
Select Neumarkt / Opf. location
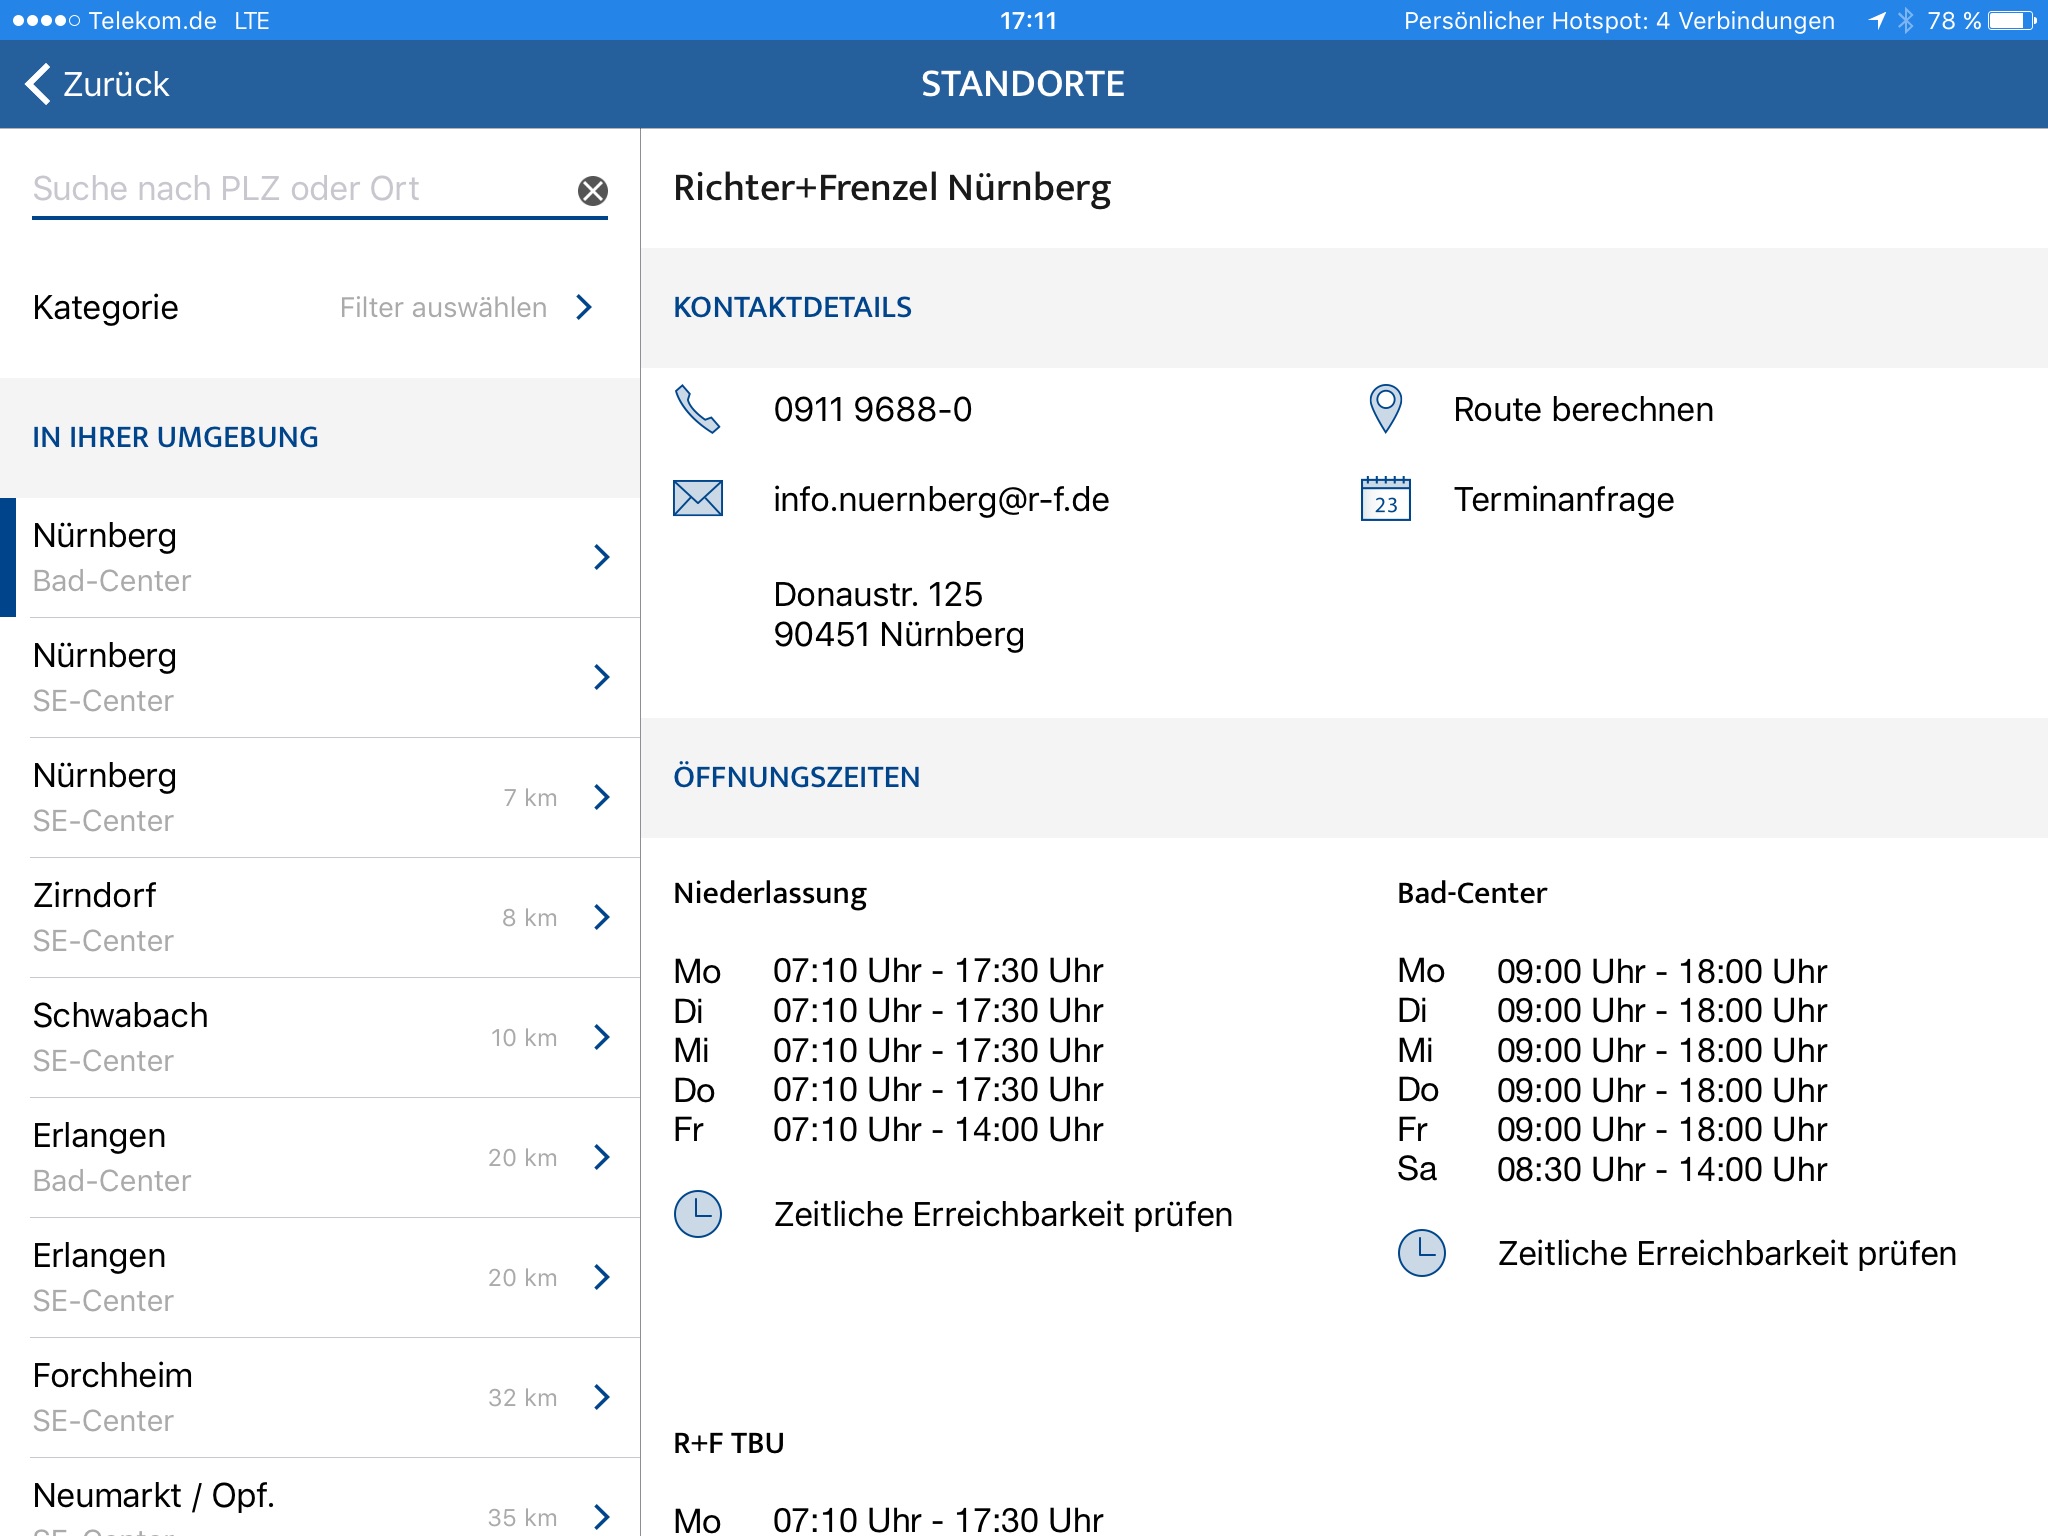click(320, 1497)
